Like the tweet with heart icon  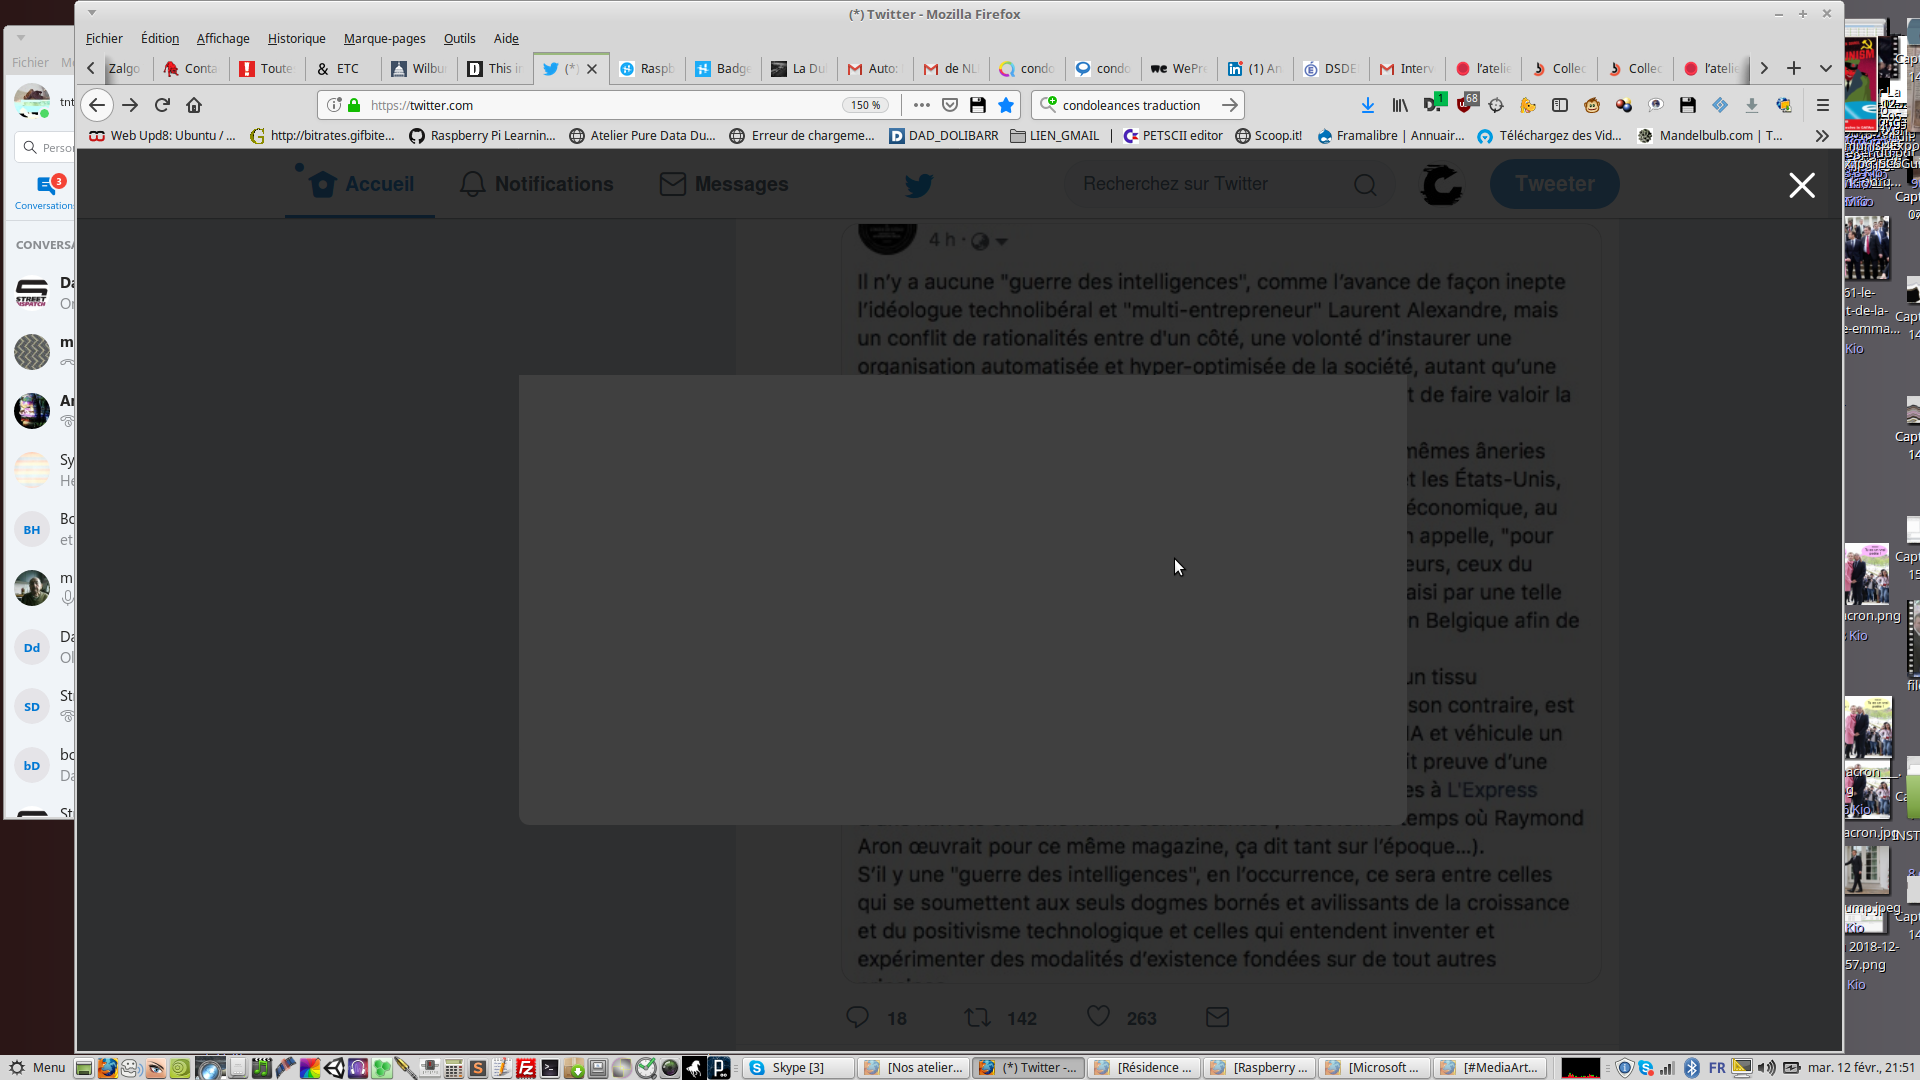(1098, 1016)
